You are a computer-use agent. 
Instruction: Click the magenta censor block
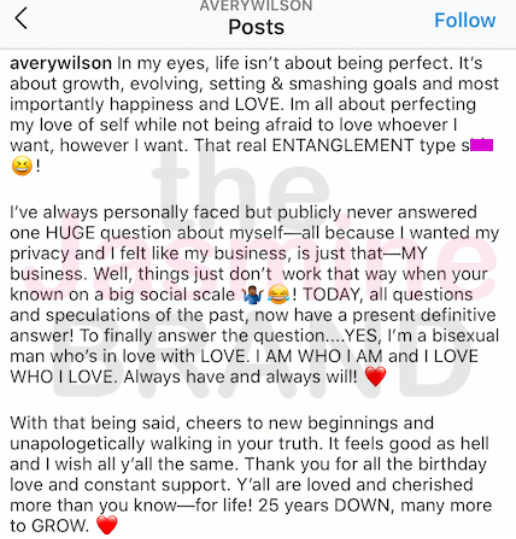[481, 145]
